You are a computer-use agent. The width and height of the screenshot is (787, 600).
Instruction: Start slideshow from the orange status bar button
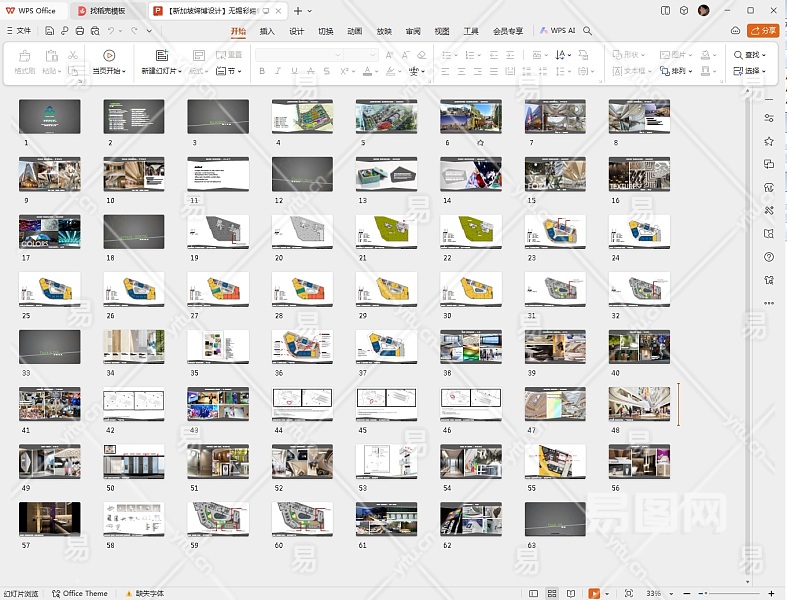594,593
